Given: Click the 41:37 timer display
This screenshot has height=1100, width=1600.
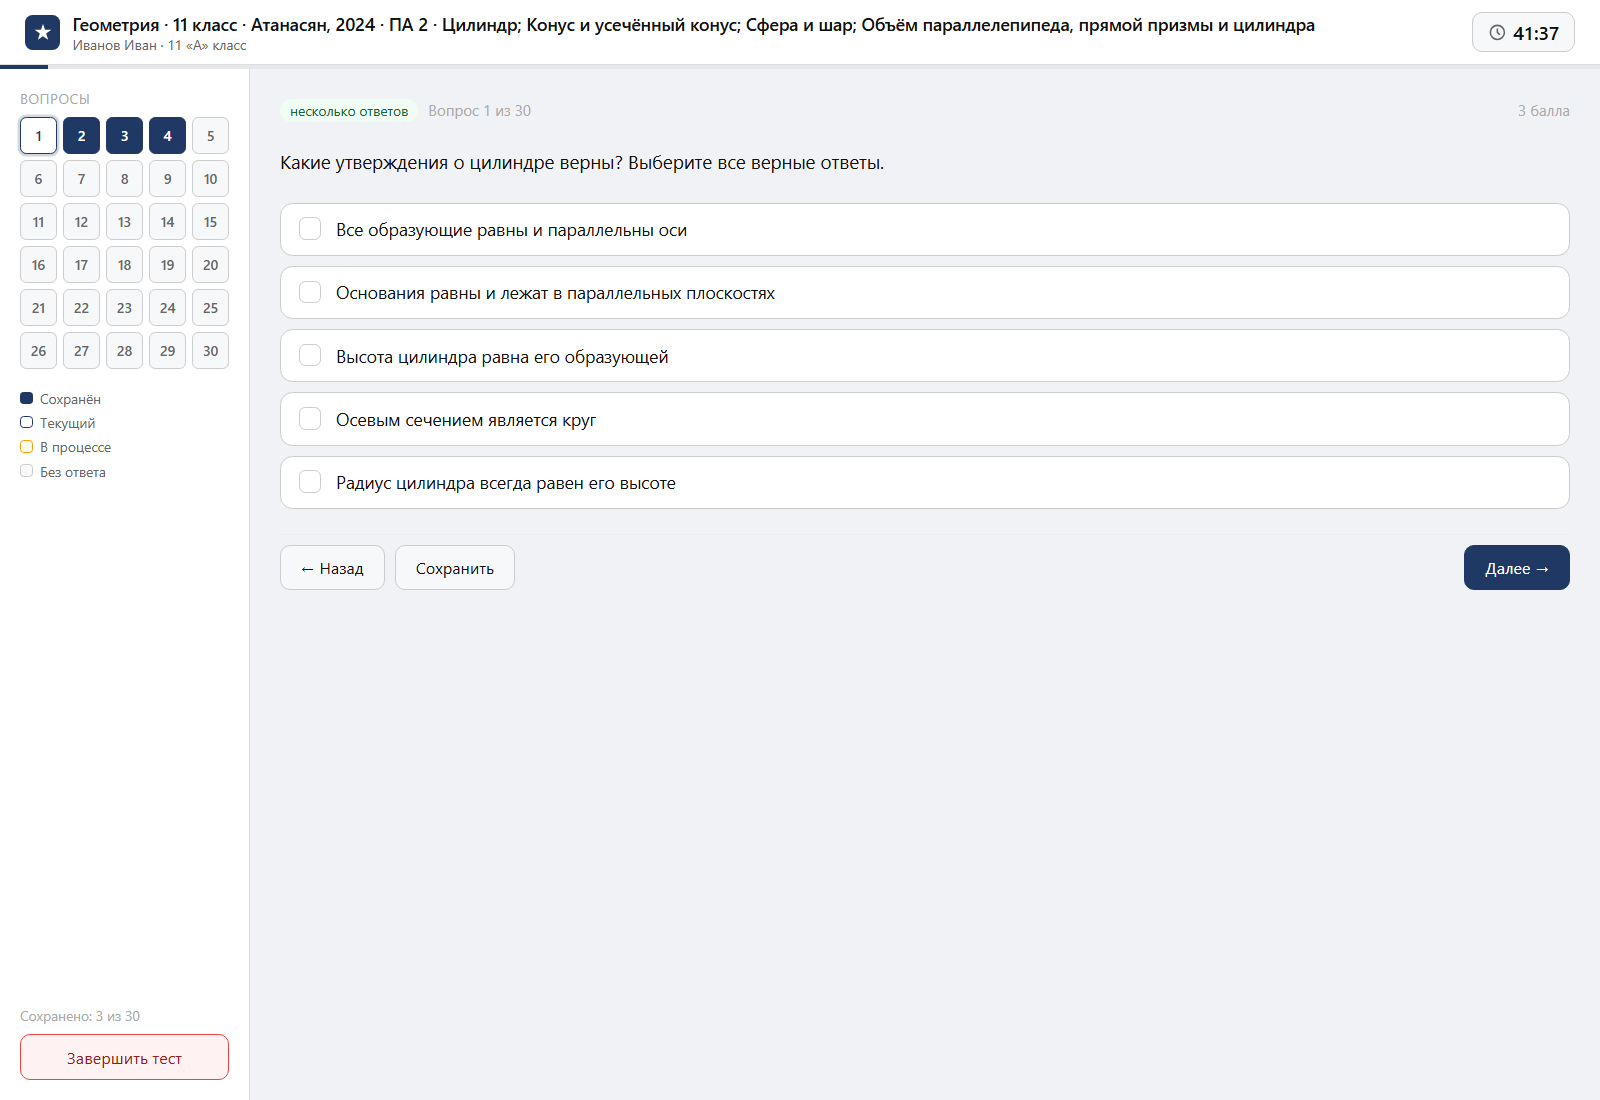Looking at the screenshot, I should [x=1523, y=33].
